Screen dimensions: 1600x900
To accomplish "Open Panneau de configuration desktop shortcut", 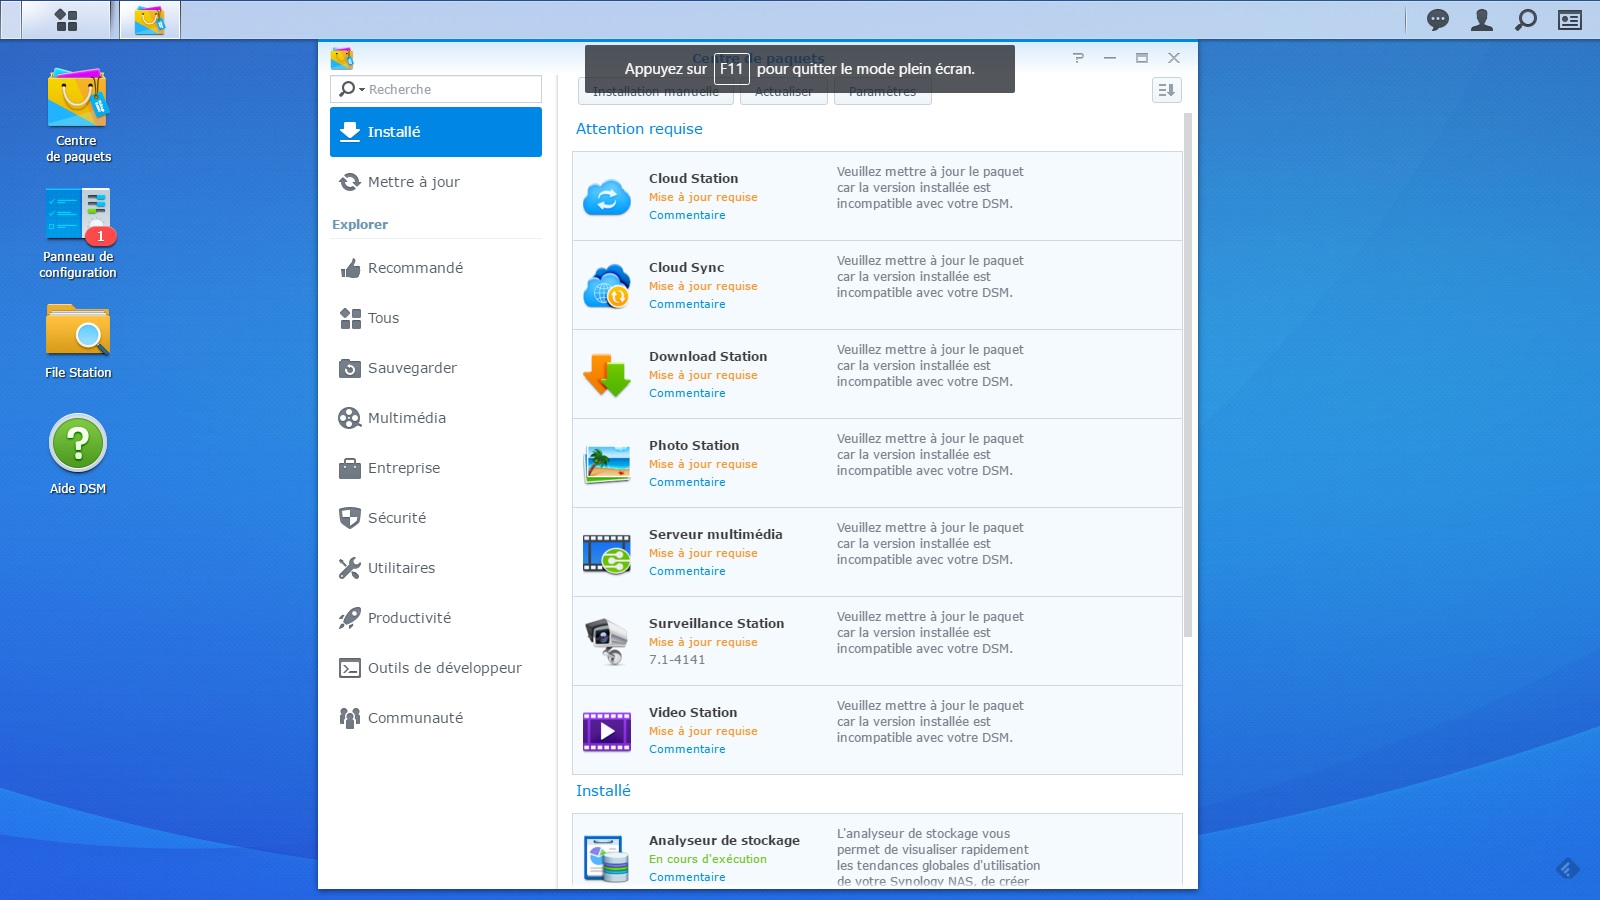I will click(78, 233).
